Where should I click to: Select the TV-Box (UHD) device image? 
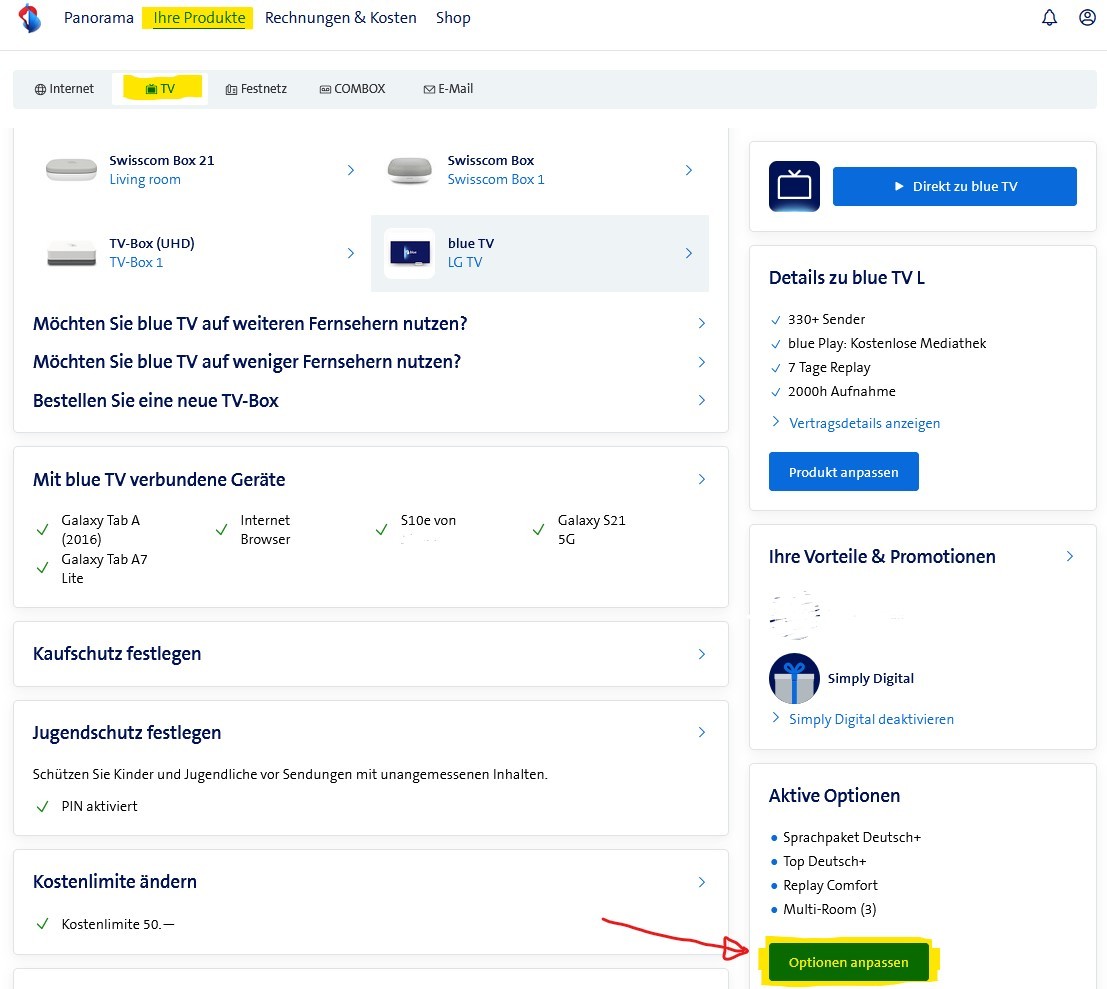tap(72, 253)
